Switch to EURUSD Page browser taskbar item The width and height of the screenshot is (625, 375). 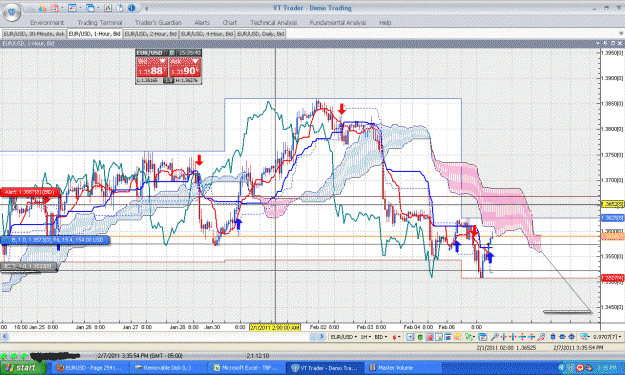coord(90,367)
